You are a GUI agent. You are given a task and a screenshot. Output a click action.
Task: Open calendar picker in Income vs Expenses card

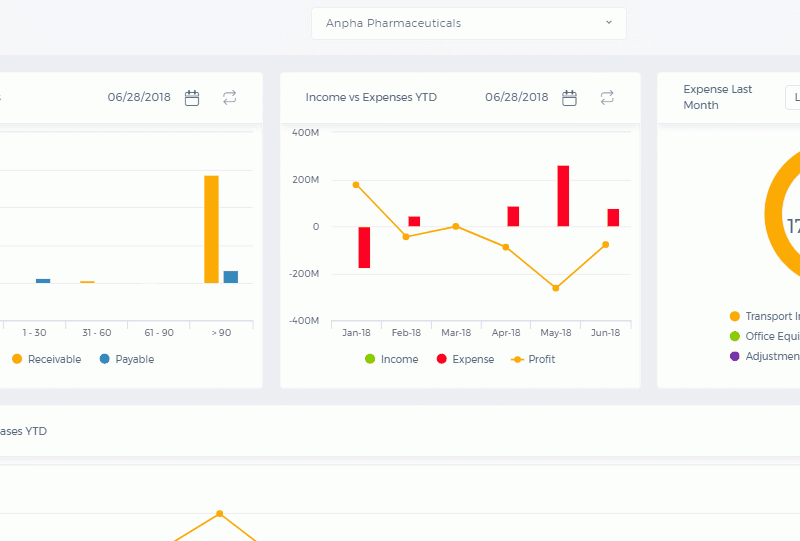coord(569,97)
